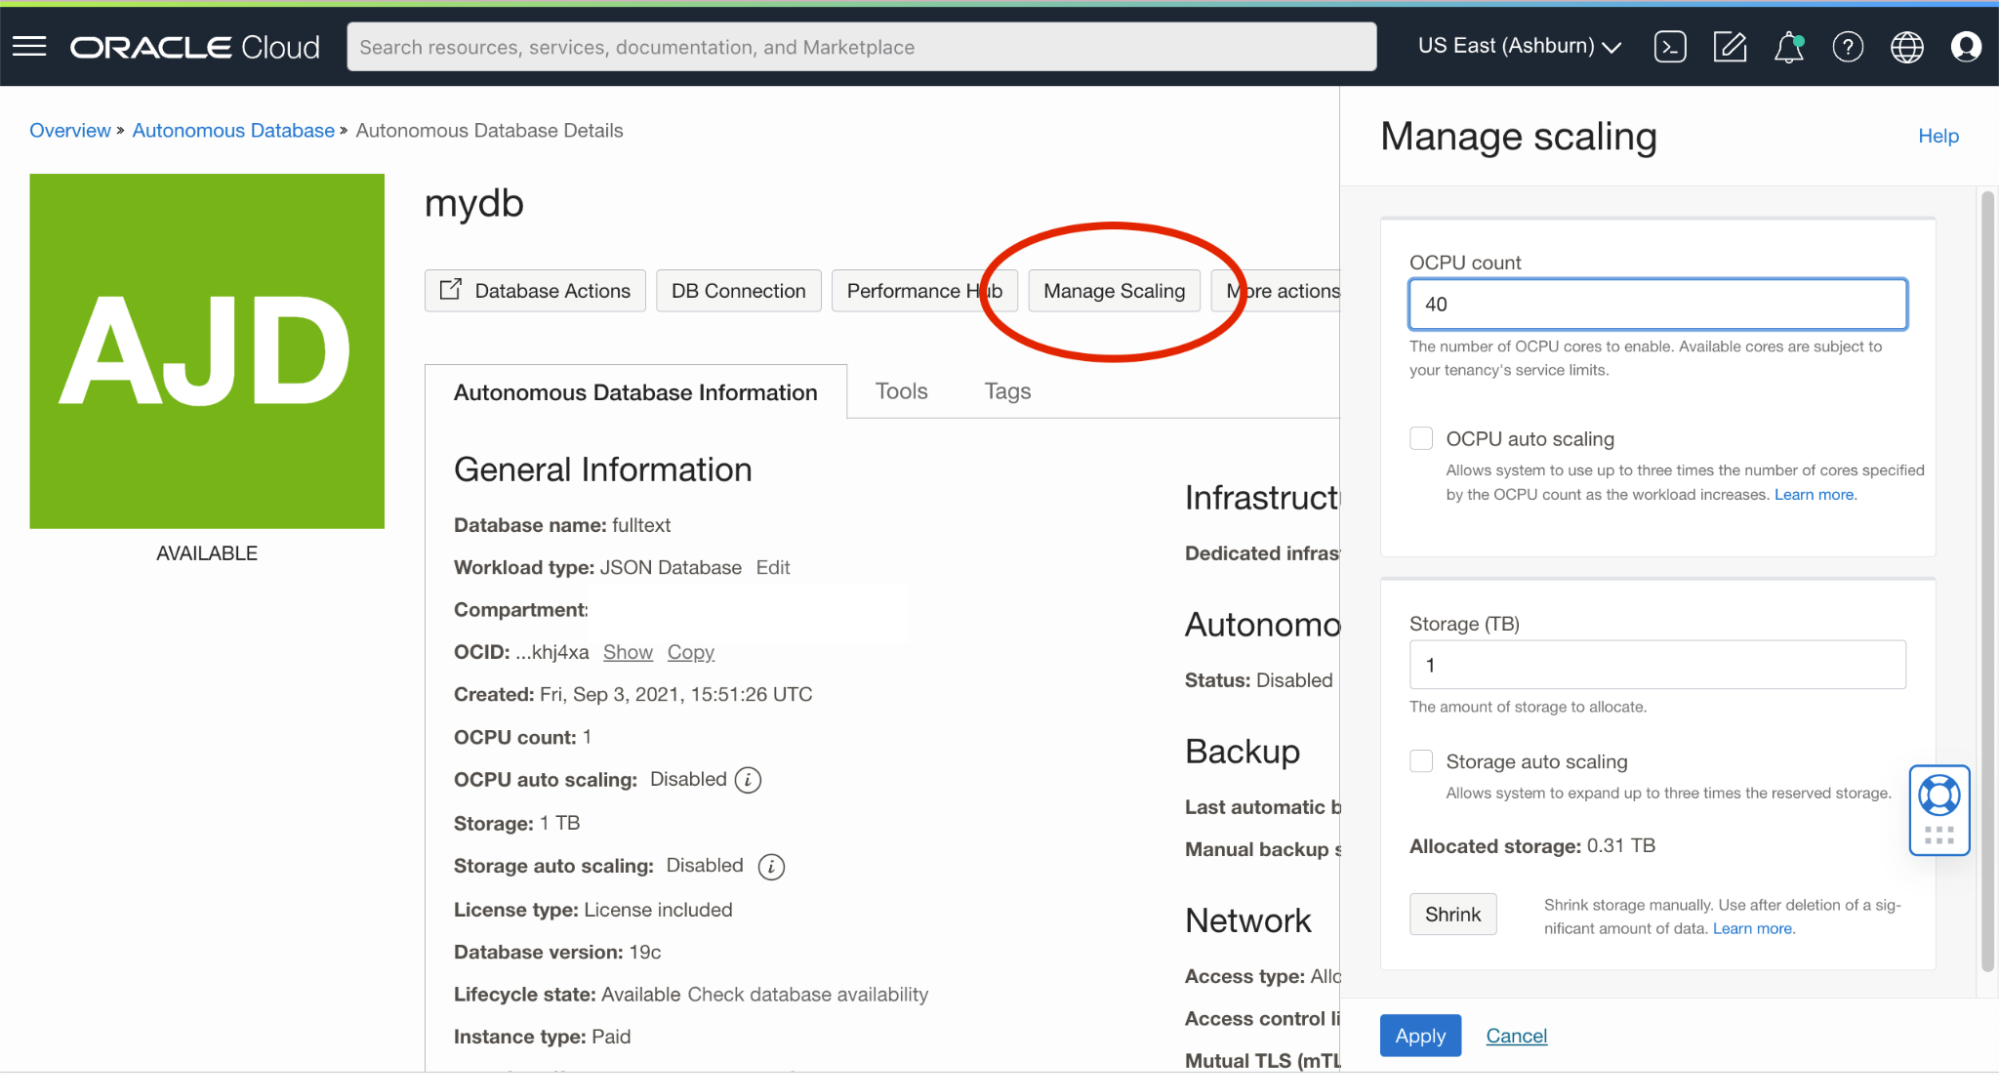The width and height of the screenshot is (1999, 1075).
Task: Change language via globe icon
Action: [1906, 46]
